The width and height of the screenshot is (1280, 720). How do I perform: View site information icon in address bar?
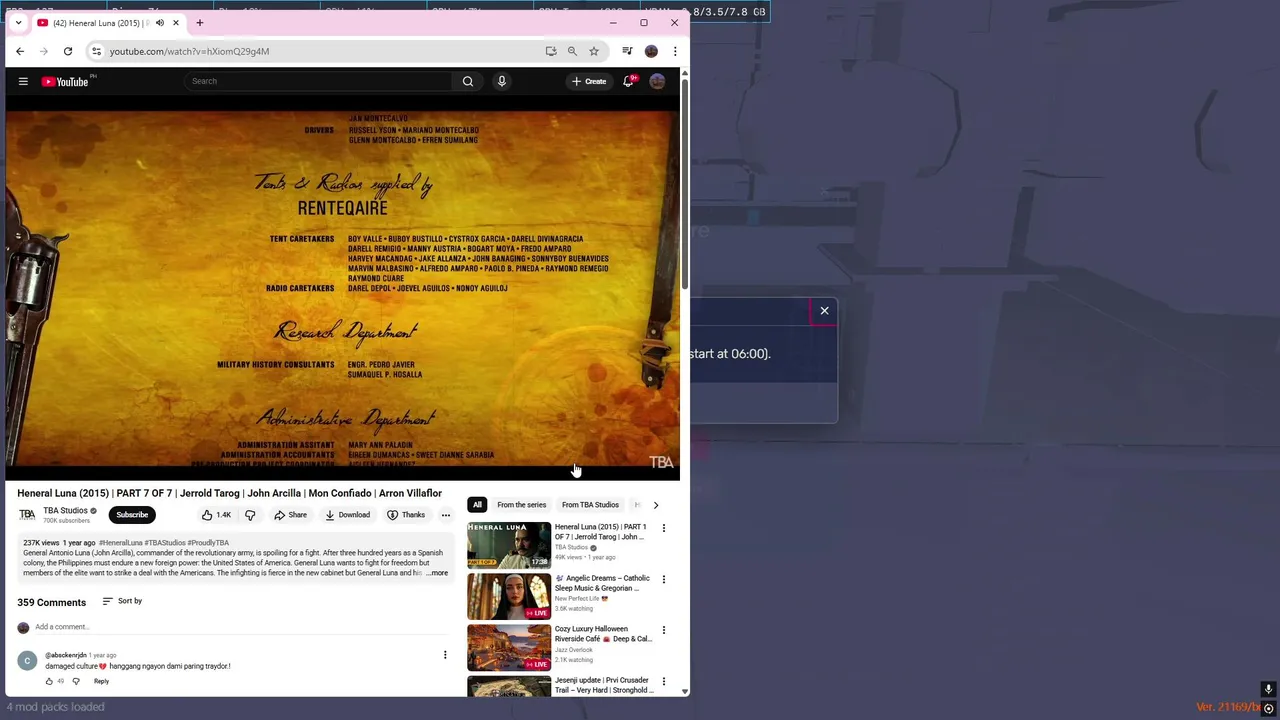point(96,51)
